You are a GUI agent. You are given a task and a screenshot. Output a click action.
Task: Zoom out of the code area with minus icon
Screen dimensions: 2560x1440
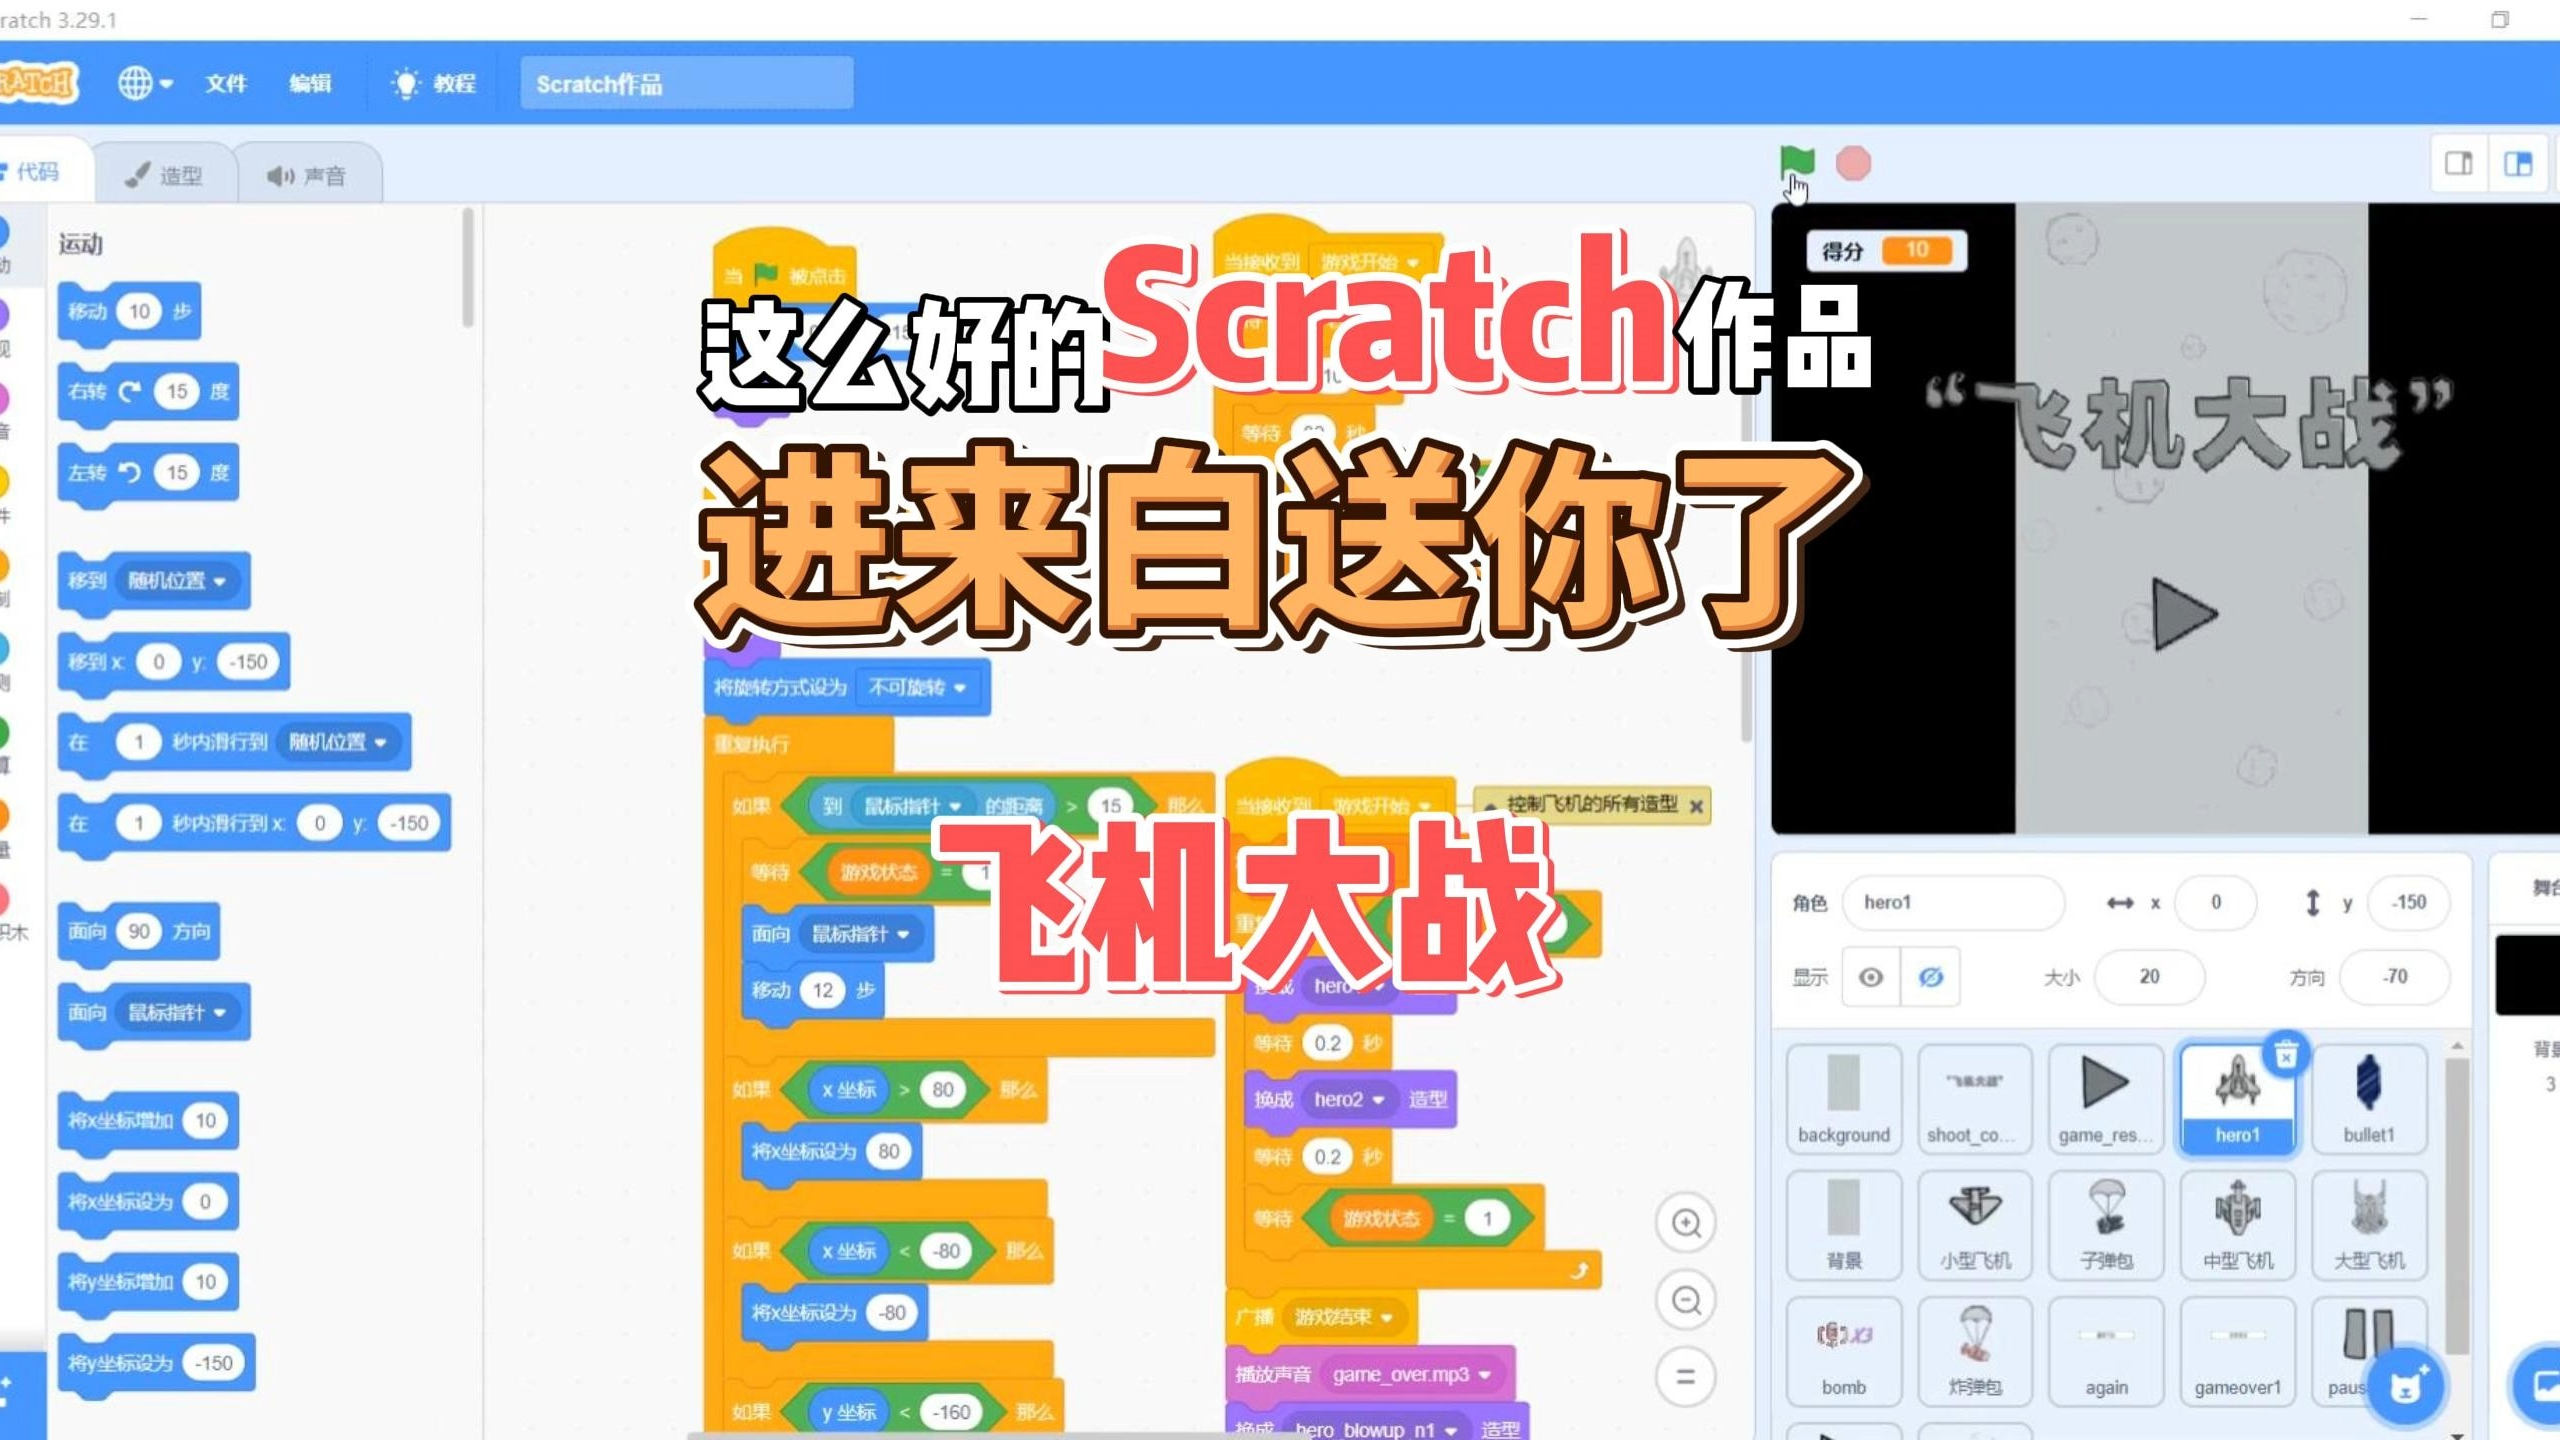pos(1687,1301)
